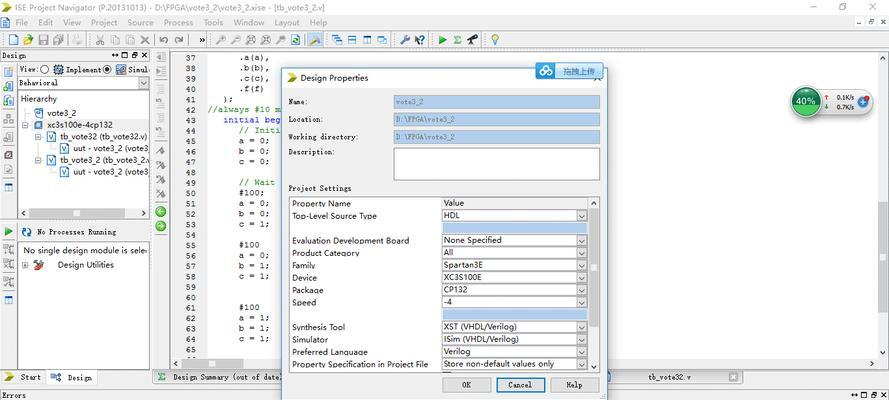Open the Device XC3S100E dropdown
889x400 pixels.
581,278
